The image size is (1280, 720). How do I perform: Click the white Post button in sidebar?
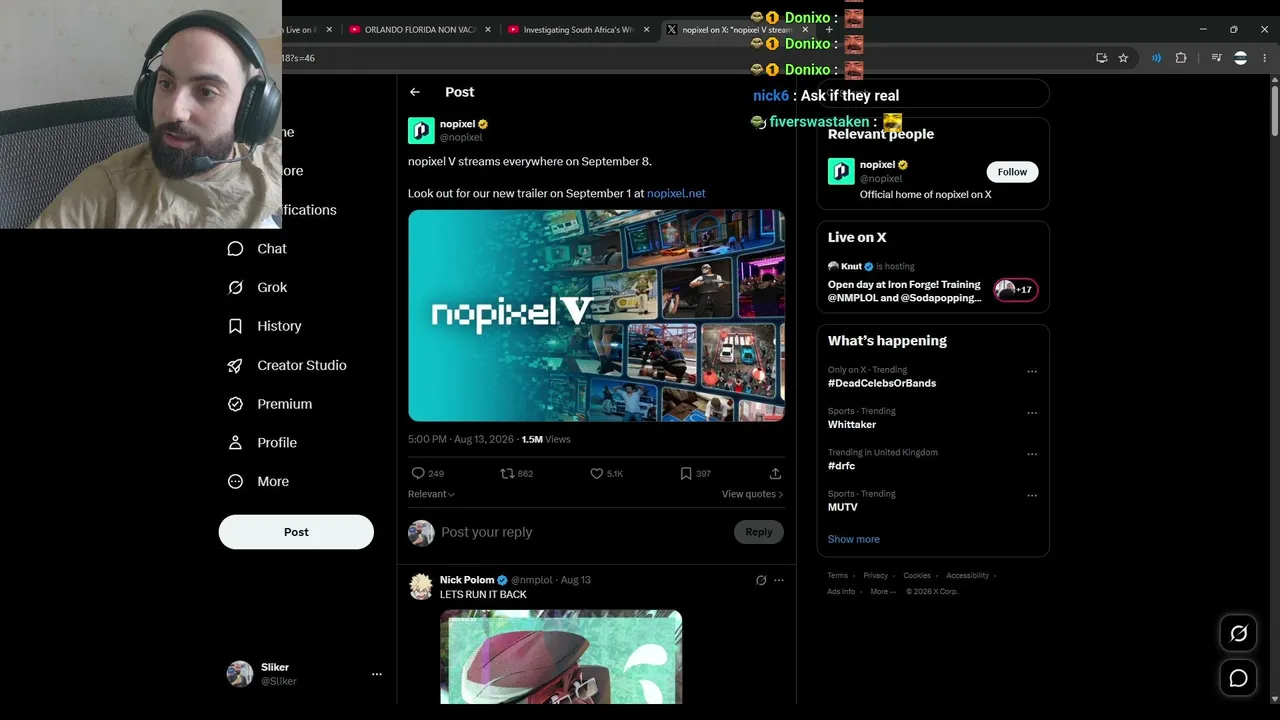(x=296, y=532)
